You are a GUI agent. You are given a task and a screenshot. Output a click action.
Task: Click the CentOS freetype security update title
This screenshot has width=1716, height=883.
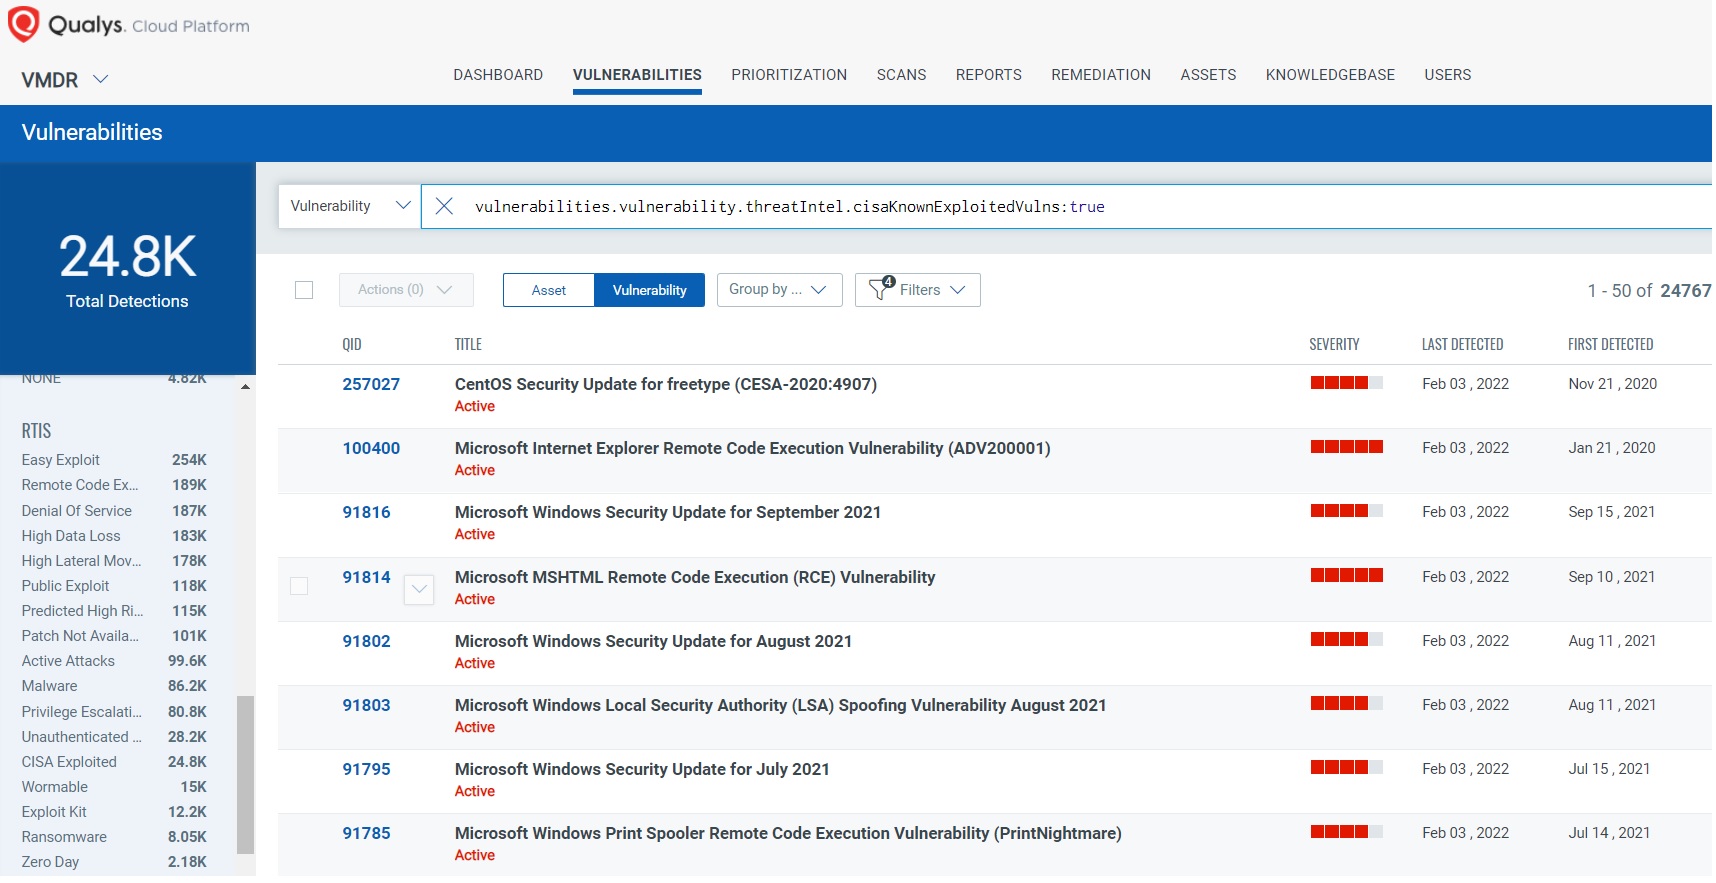(666, 384)
